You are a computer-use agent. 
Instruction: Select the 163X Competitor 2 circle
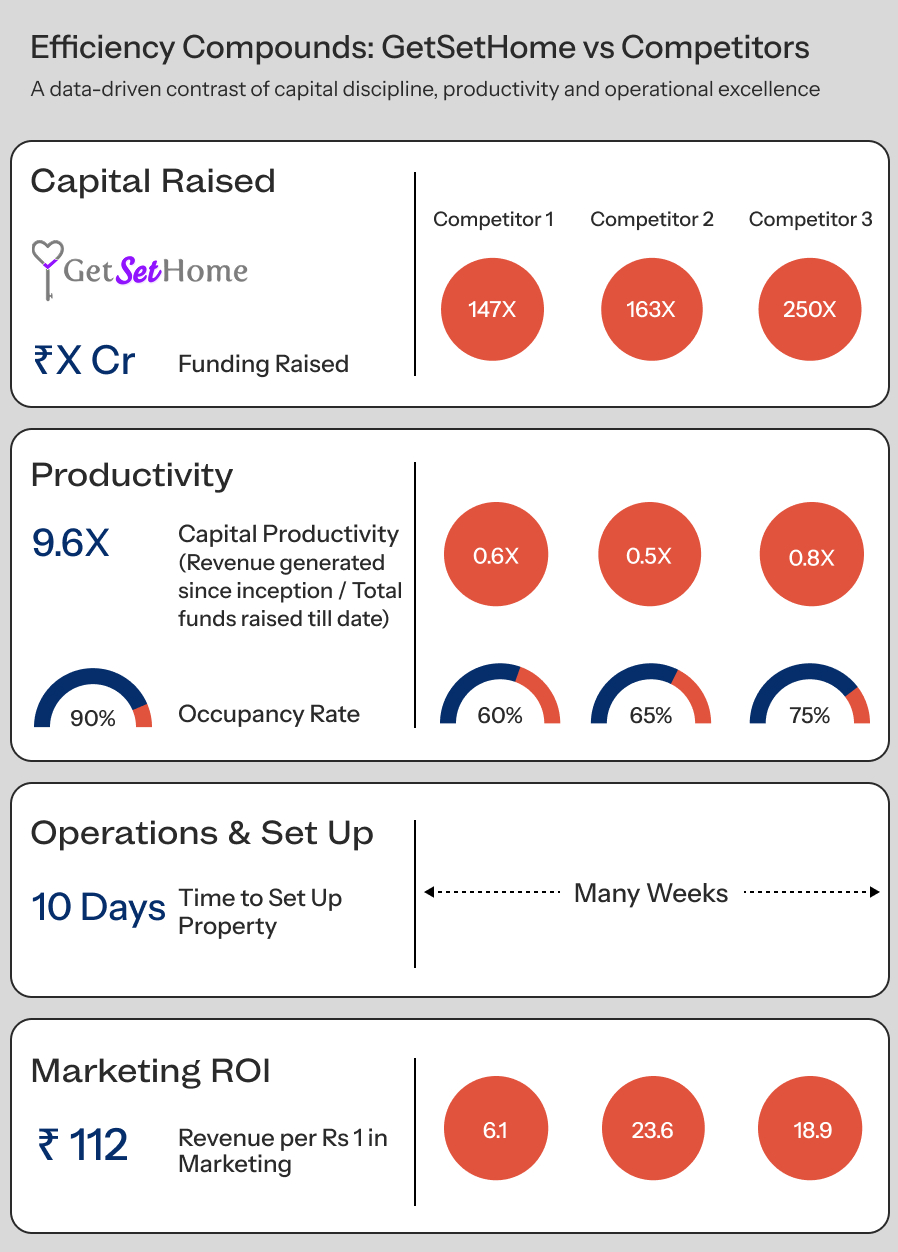click(x=651, y=309)
